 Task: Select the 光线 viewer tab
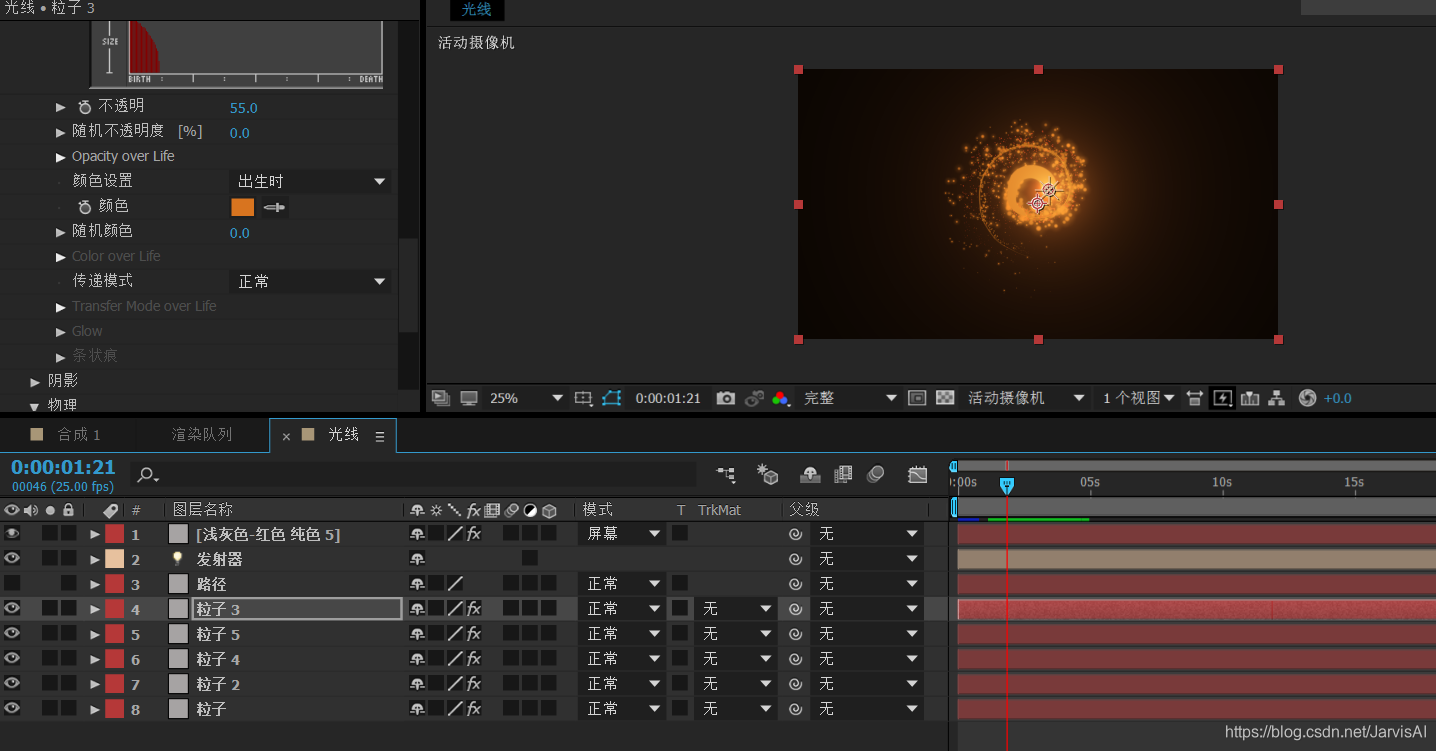point(477,10)
